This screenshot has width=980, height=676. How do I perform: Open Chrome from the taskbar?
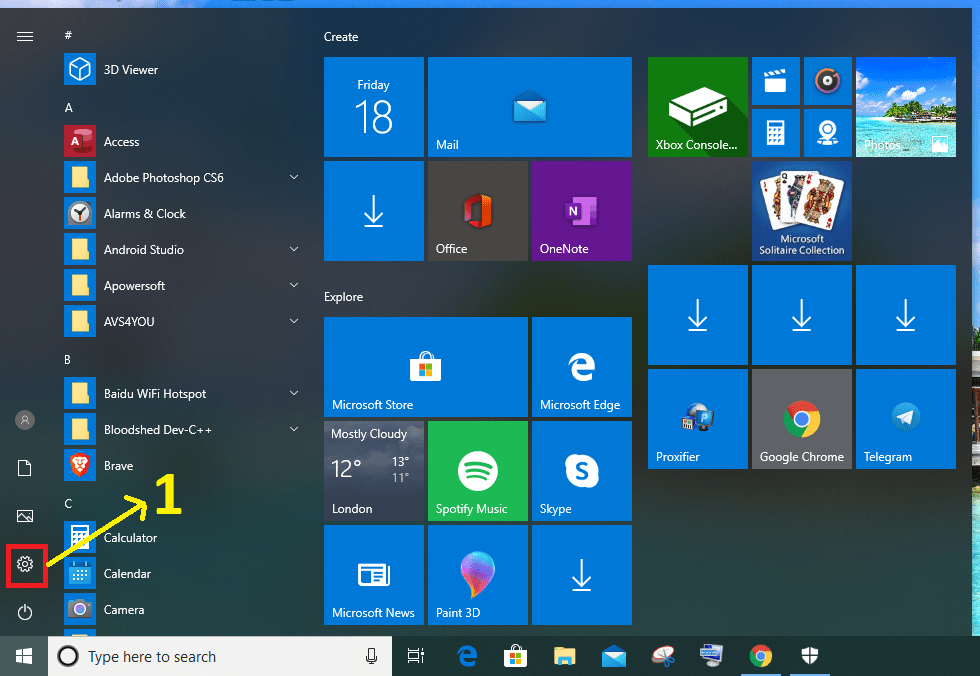tap(761, 656)
